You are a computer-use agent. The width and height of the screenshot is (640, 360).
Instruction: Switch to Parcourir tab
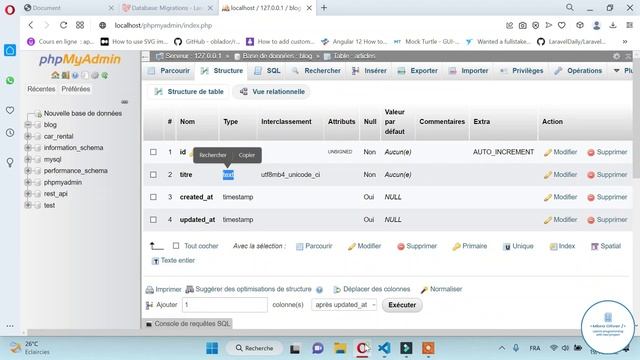(169, 71)
